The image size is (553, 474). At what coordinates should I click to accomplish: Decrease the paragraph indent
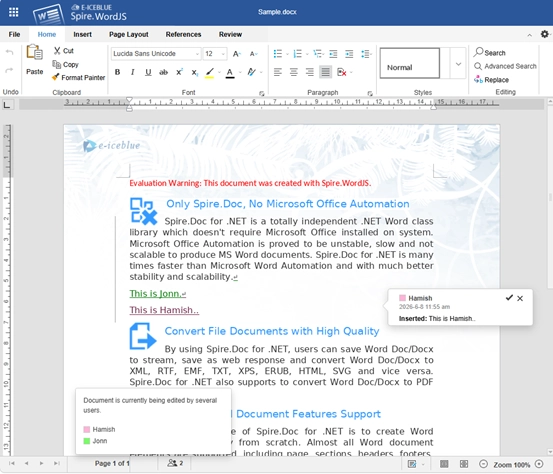(333, 54)
